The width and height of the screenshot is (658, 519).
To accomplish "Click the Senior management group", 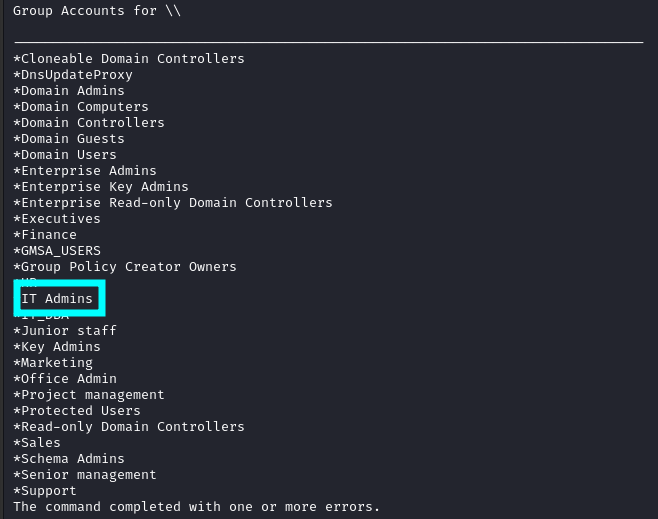I will [85, 475].
